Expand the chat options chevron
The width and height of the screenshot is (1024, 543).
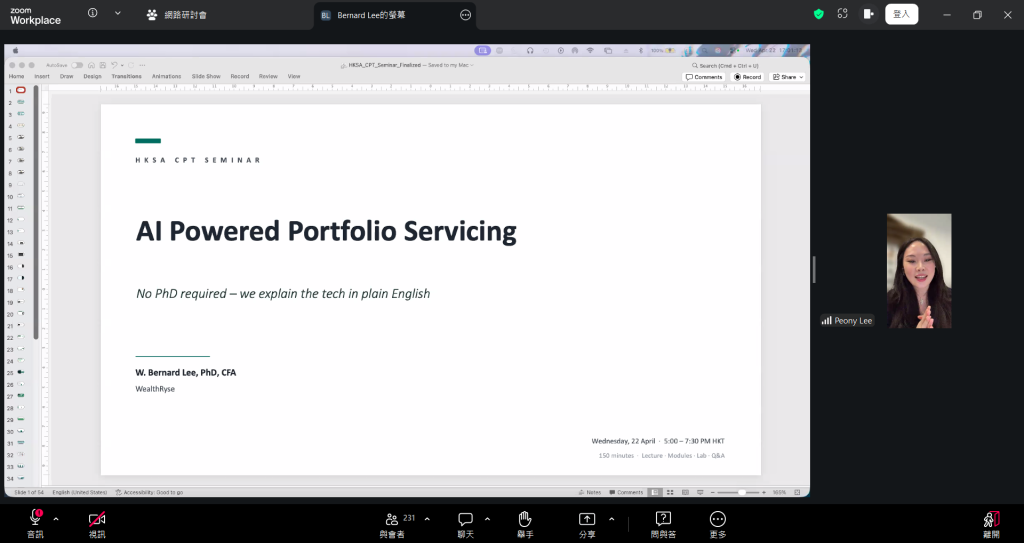[487, 519]
